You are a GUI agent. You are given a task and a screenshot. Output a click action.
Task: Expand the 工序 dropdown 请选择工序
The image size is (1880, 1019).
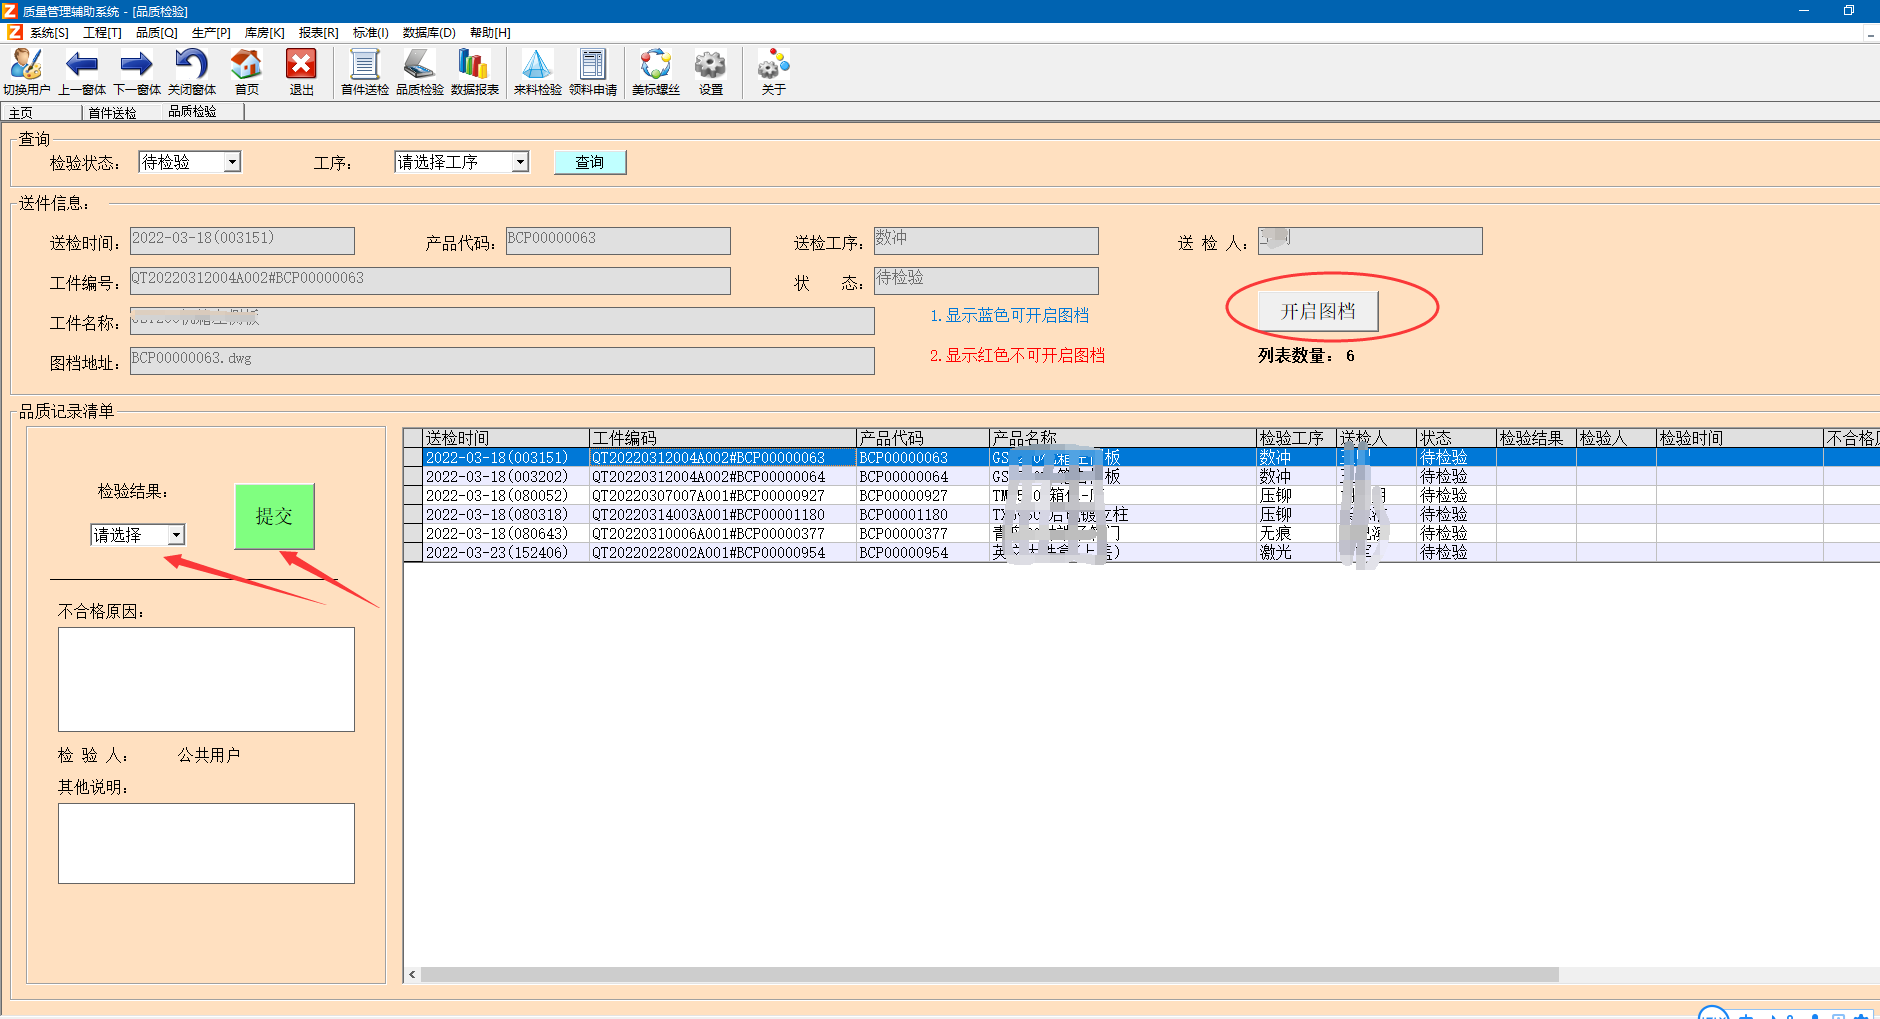(x=520, y=162)
